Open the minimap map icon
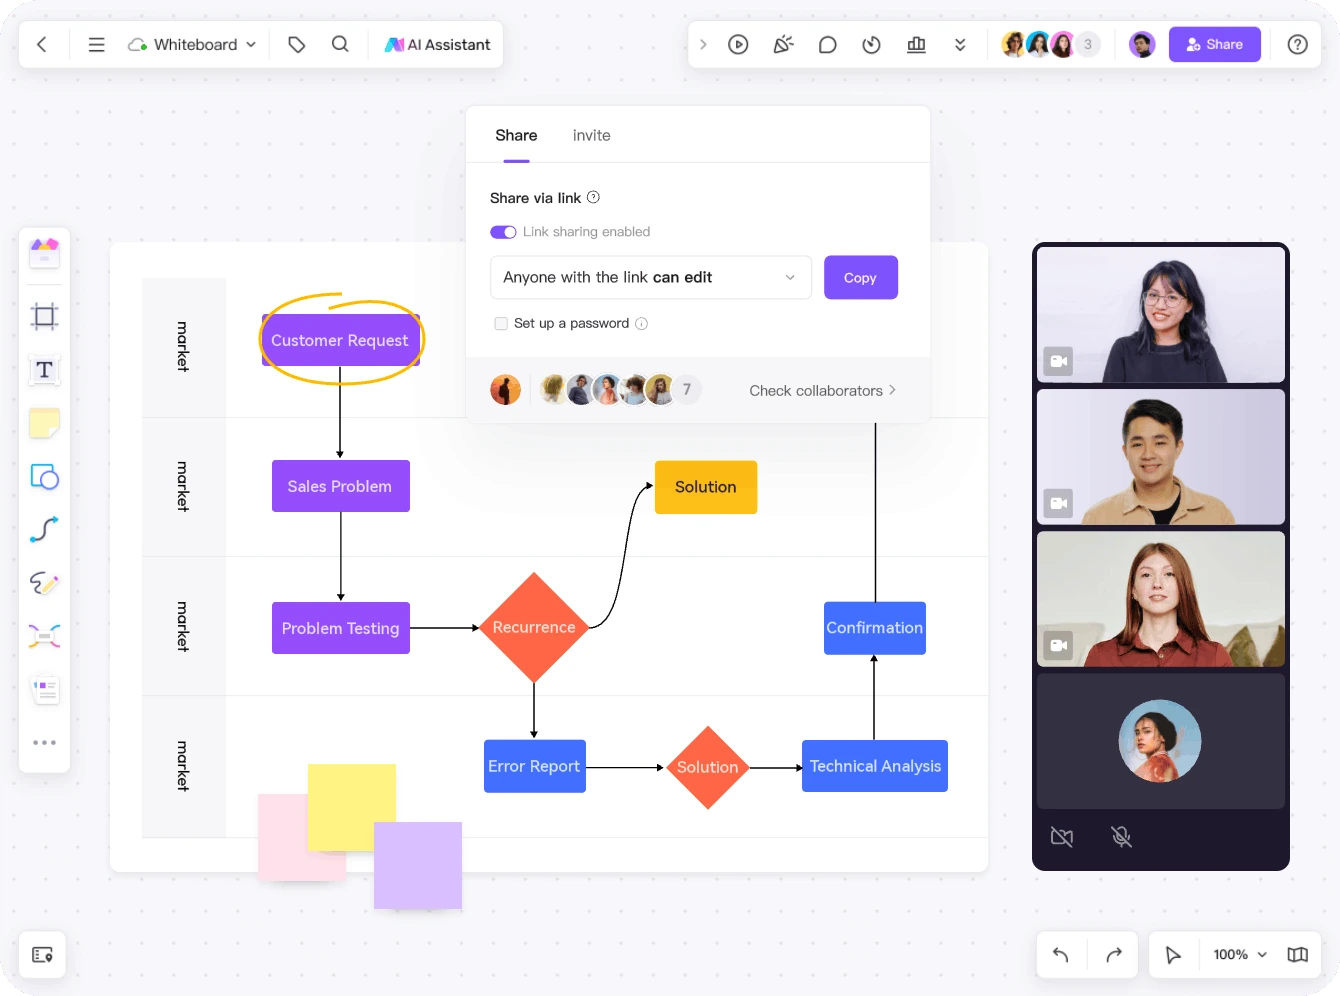 point(1297,954)
